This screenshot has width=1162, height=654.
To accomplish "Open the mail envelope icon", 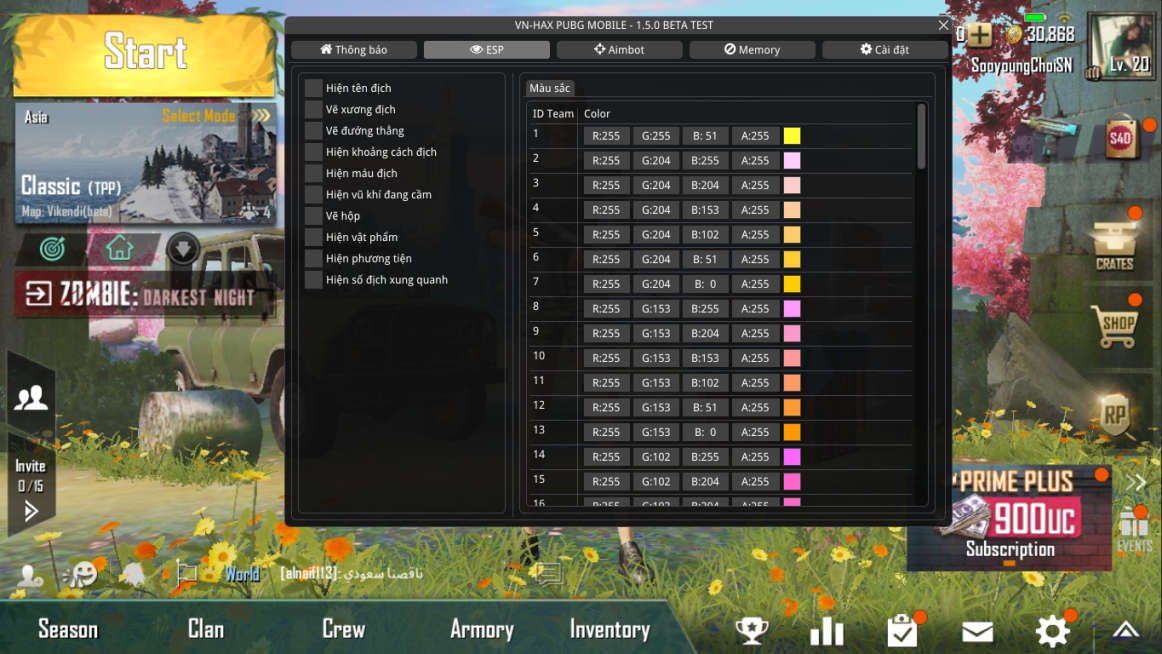I will [x=977, y=632].
